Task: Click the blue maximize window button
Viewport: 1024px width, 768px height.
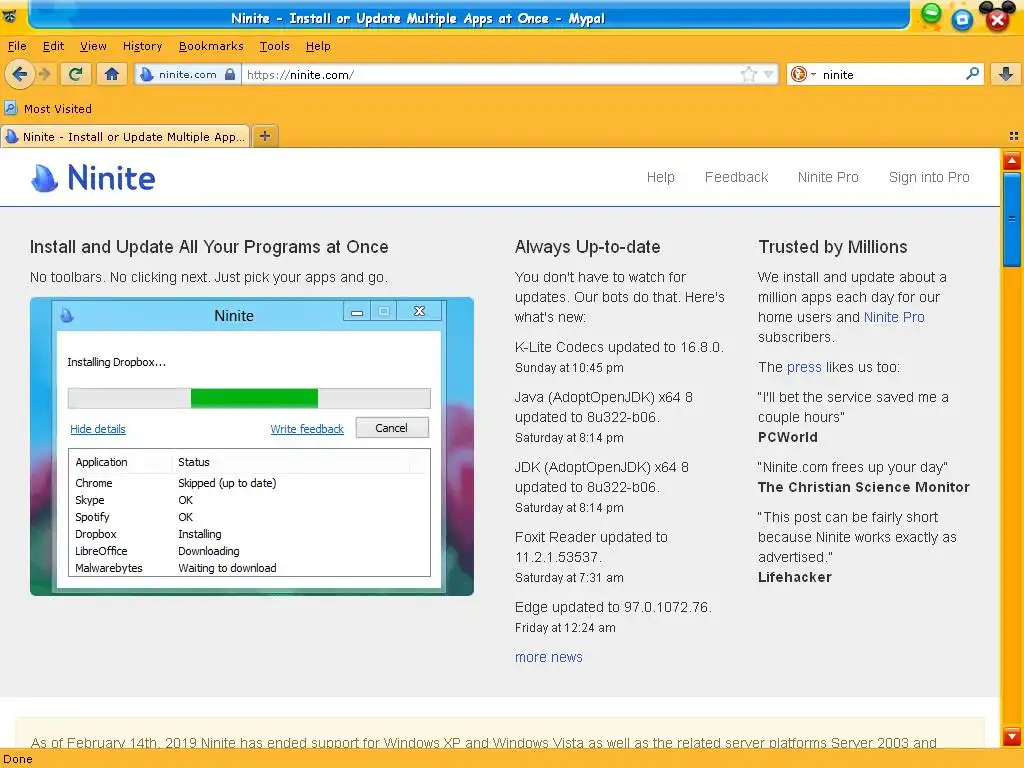Action: coord(962,20)
